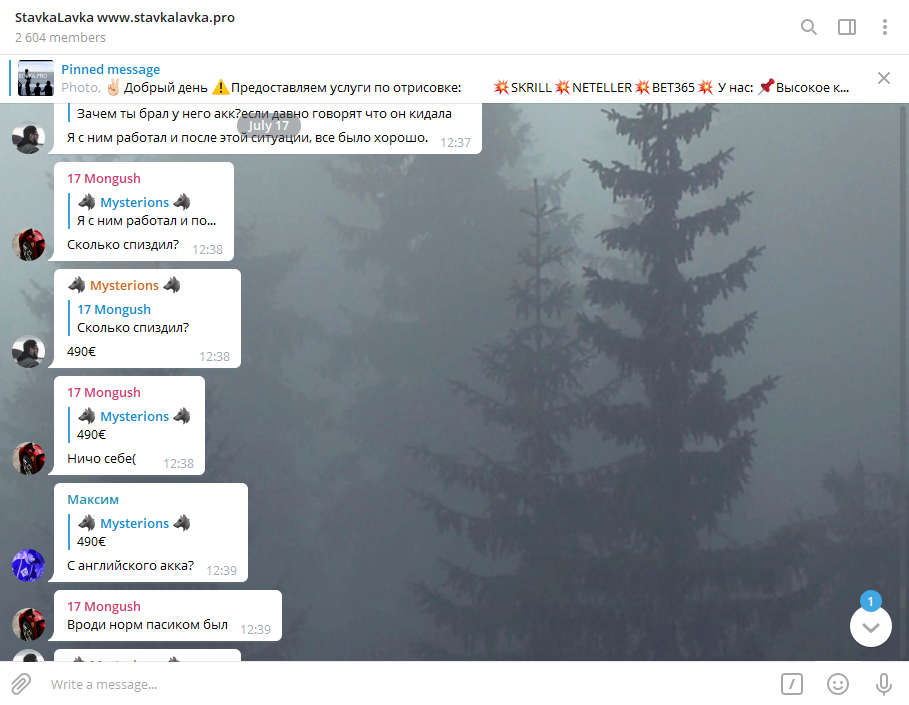Click the attach file paperclip icon
This screenshot has width=909, height=705.
coord(21,684)
